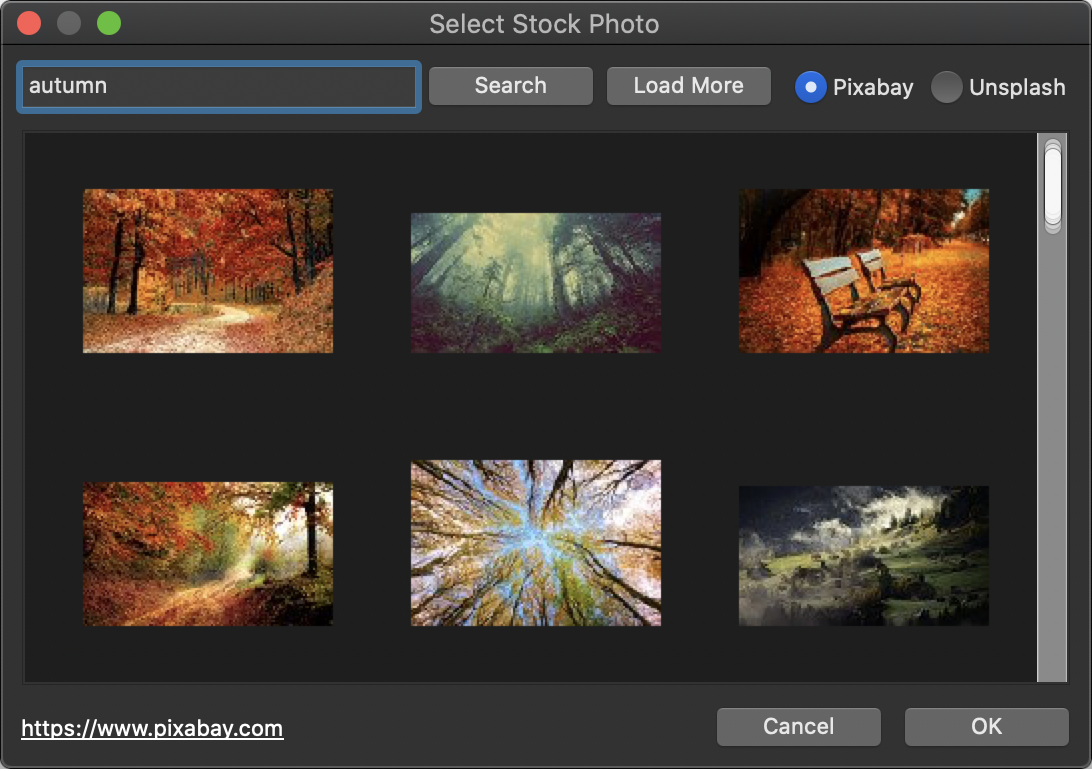Switch source to Unsplash radio option
1092x771 pixels.
click(946, 88)
